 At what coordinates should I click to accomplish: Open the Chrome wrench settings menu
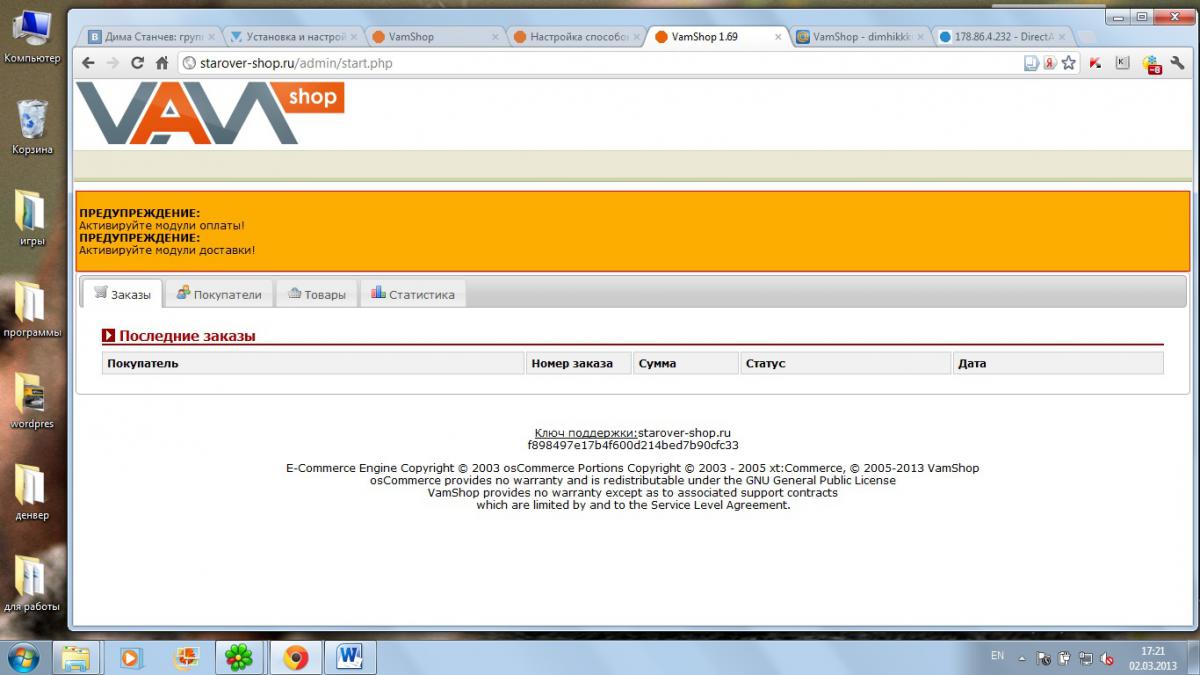1177,63
